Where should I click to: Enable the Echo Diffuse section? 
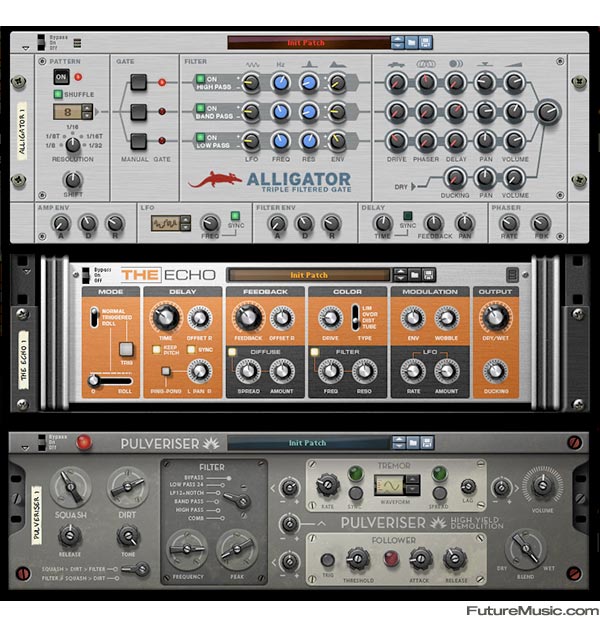pyautogui.click(x=232, y=352)
